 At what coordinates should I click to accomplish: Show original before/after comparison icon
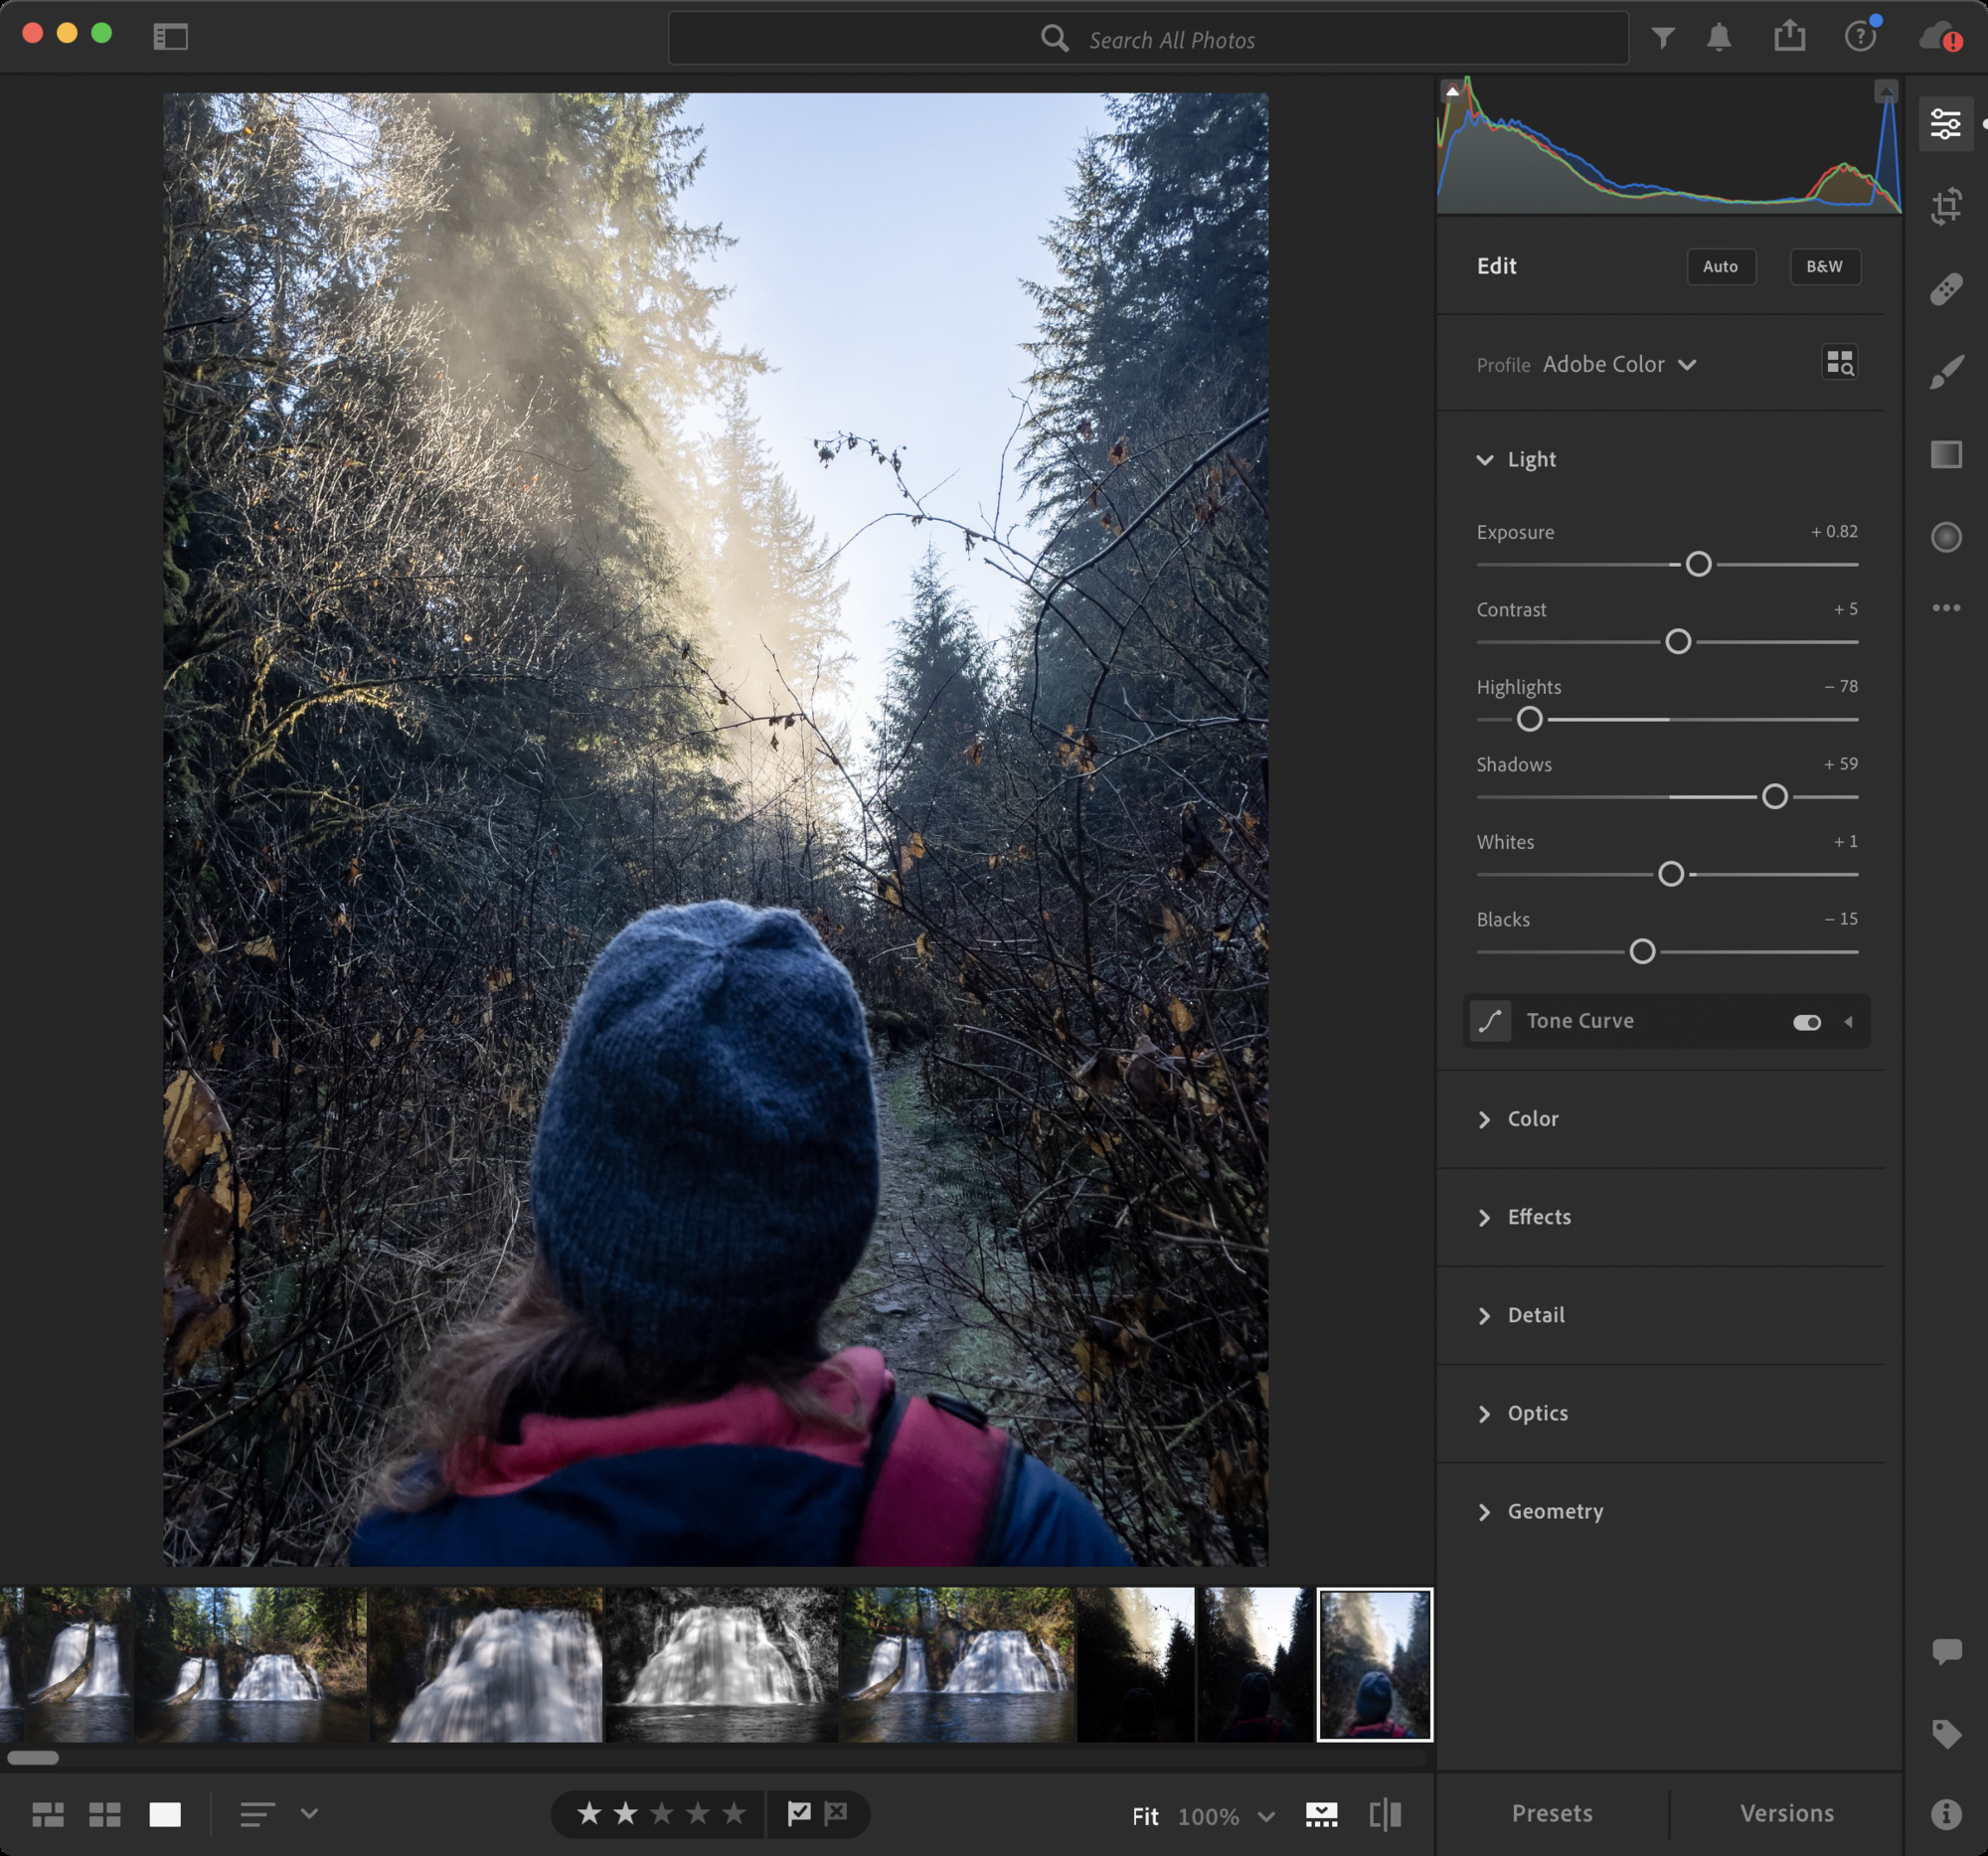[x=1385, y=1814]
